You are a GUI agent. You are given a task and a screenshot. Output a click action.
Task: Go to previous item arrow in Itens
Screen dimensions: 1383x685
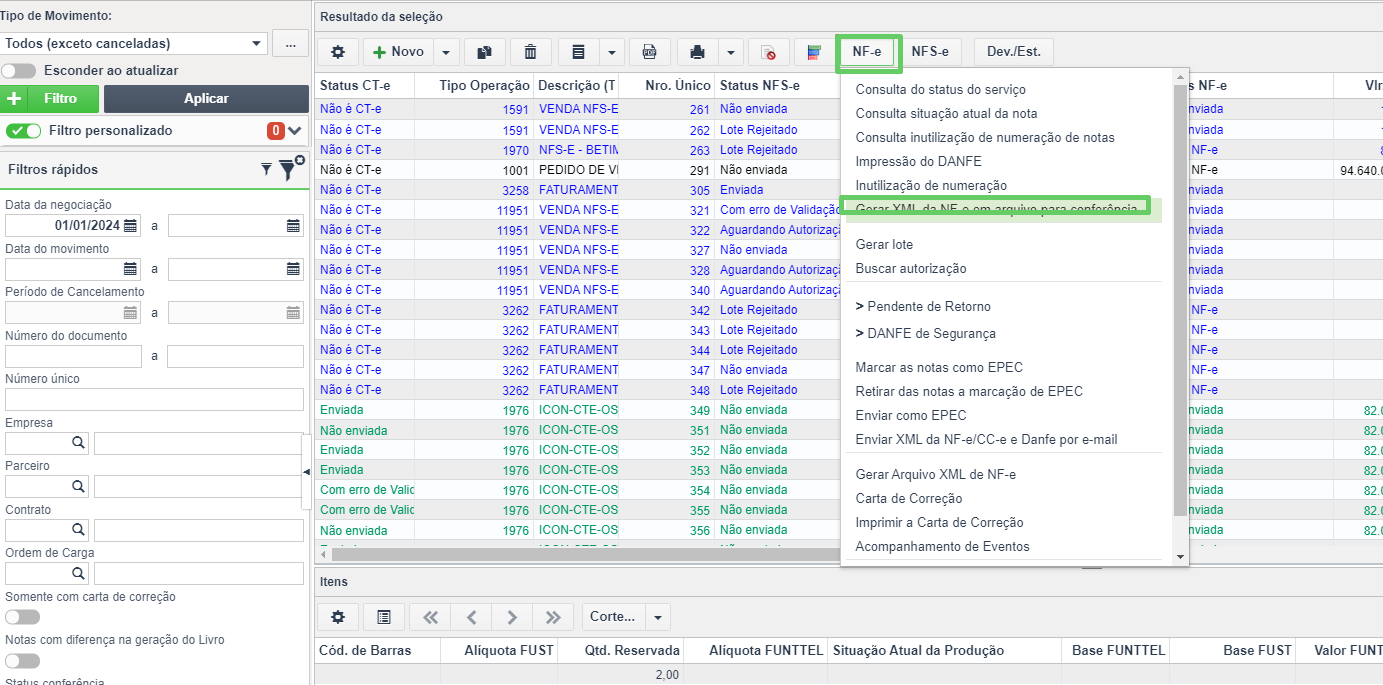pyautogui.click(x=471, y=617)
